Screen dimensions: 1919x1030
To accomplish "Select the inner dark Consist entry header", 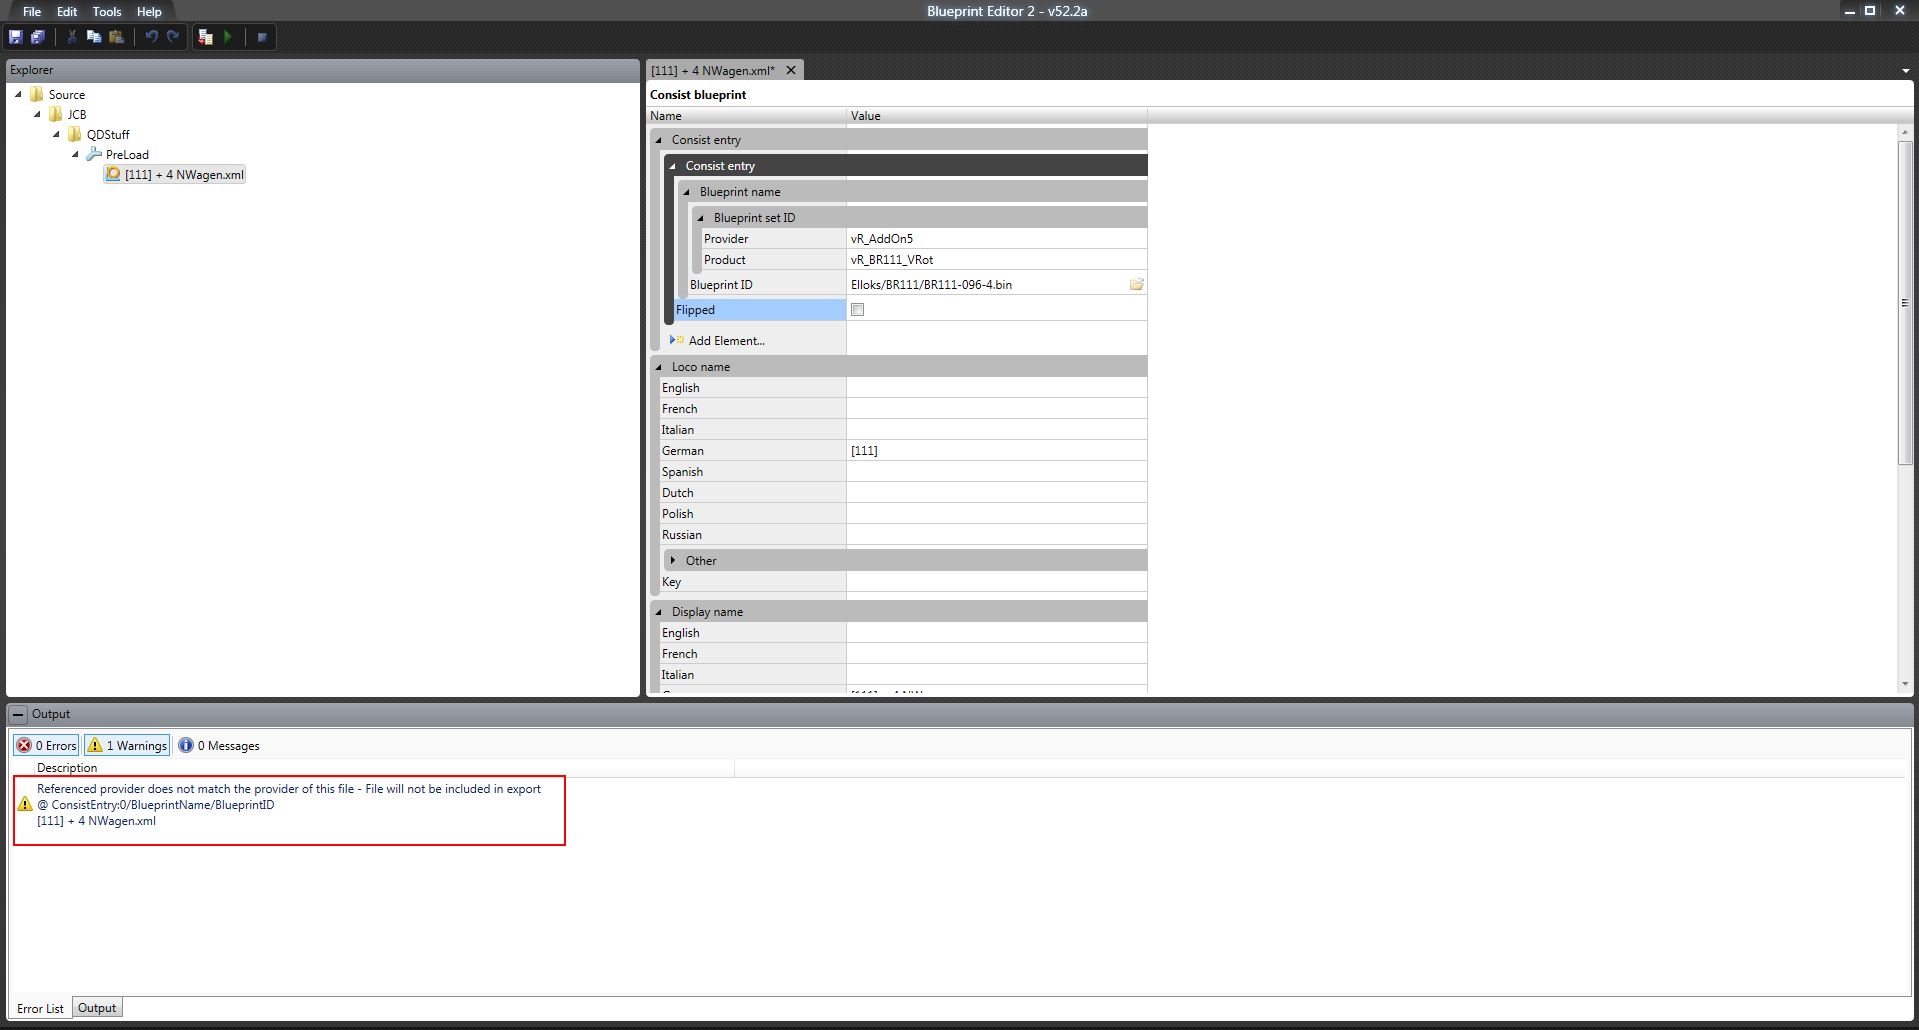I will pos(906,166).
